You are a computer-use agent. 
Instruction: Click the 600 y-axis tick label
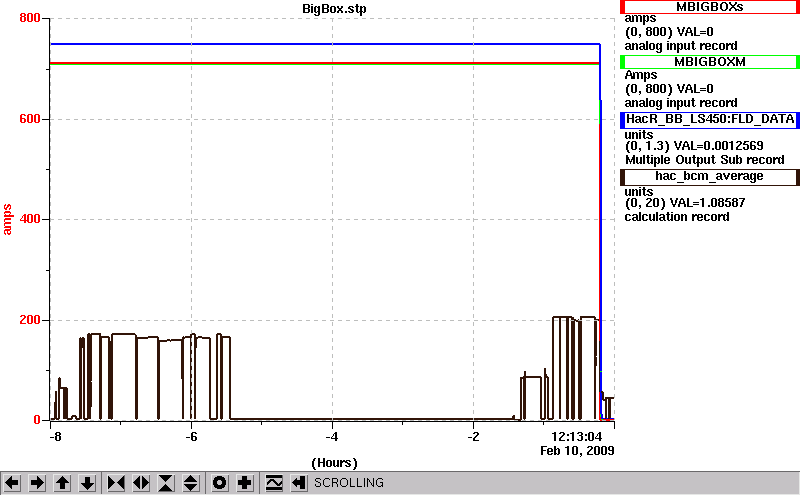click(x=30, y=119)
